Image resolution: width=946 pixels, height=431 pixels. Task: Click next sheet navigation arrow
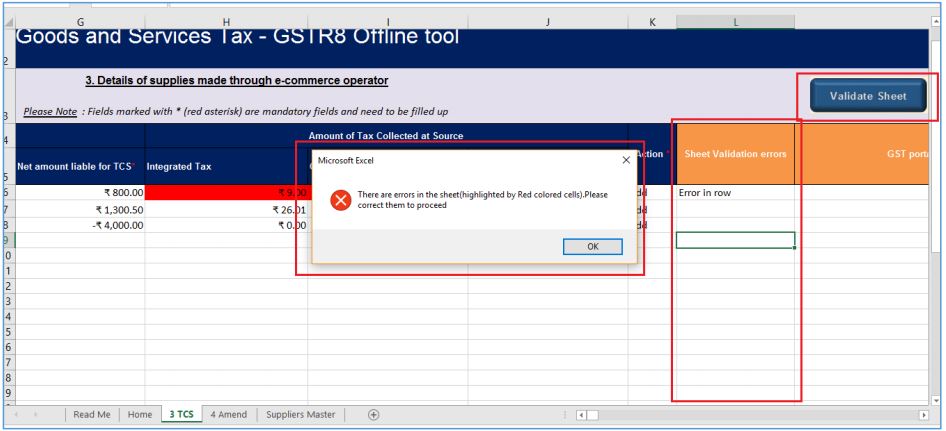coord(36,414)
